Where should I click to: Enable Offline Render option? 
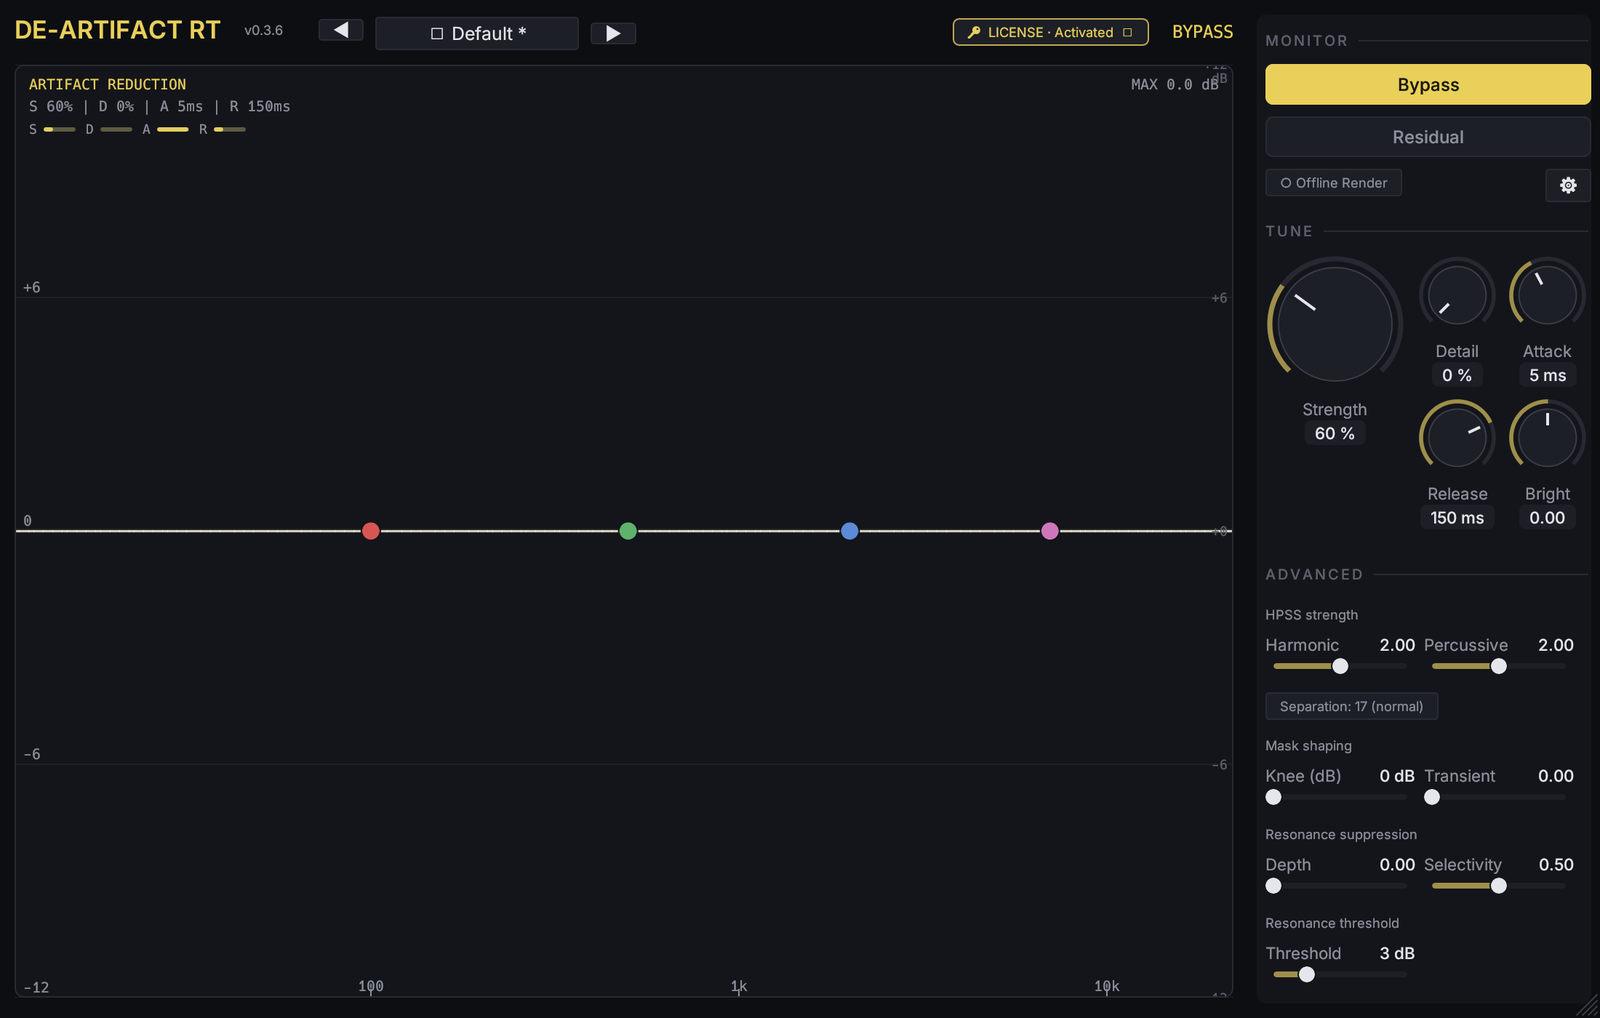(x=1334, y=183)
